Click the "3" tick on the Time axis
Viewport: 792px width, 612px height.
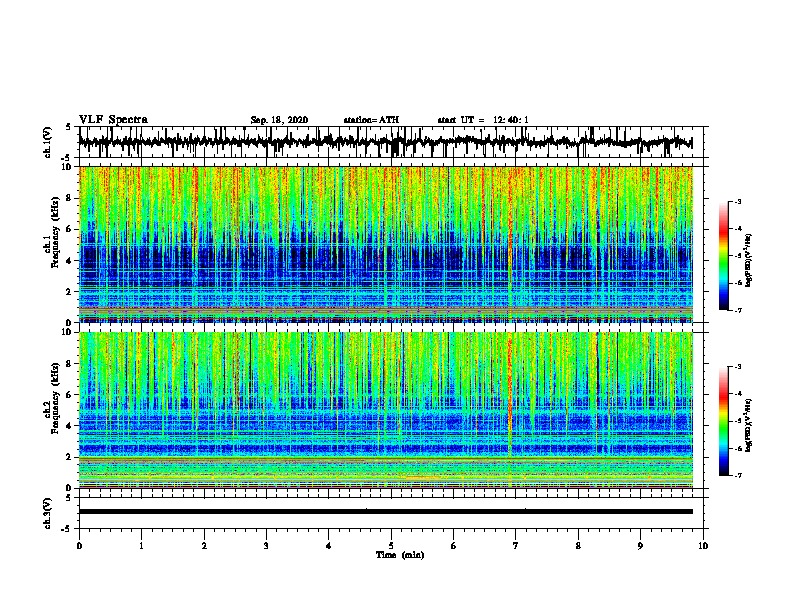click(266, 546)
